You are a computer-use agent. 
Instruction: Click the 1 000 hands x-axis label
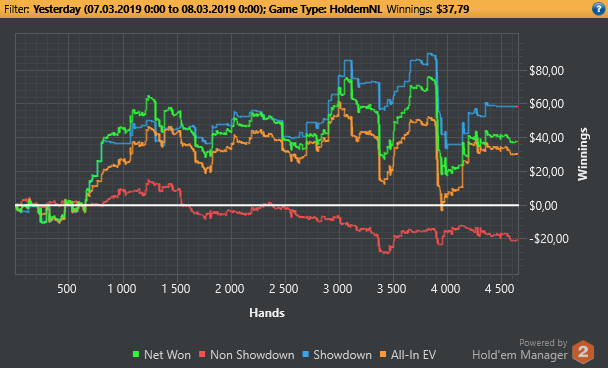[121, 289]
